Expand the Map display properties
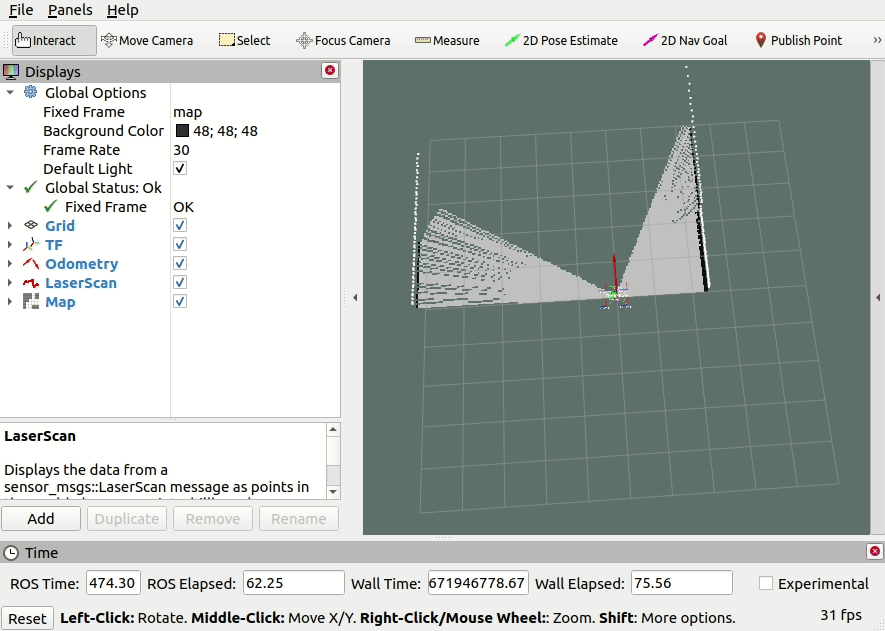This screenshot has height=631, width=885. 10,301
